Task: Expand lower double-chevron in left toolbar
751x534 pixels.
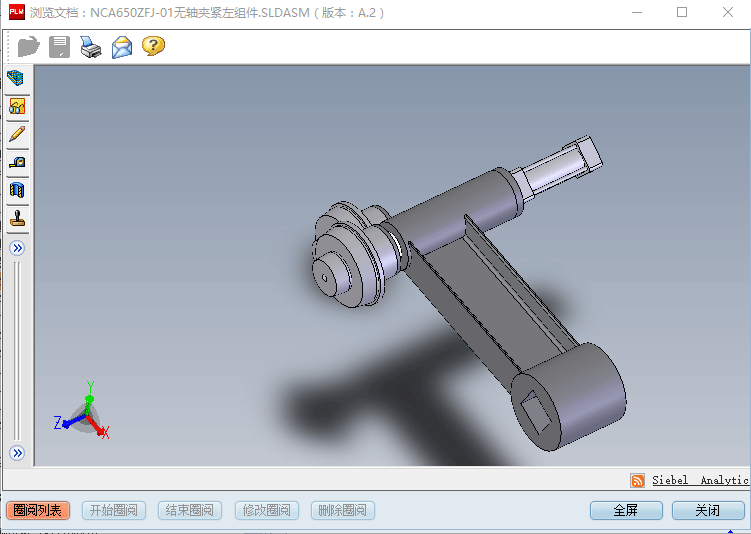Action: click(16, 453)
